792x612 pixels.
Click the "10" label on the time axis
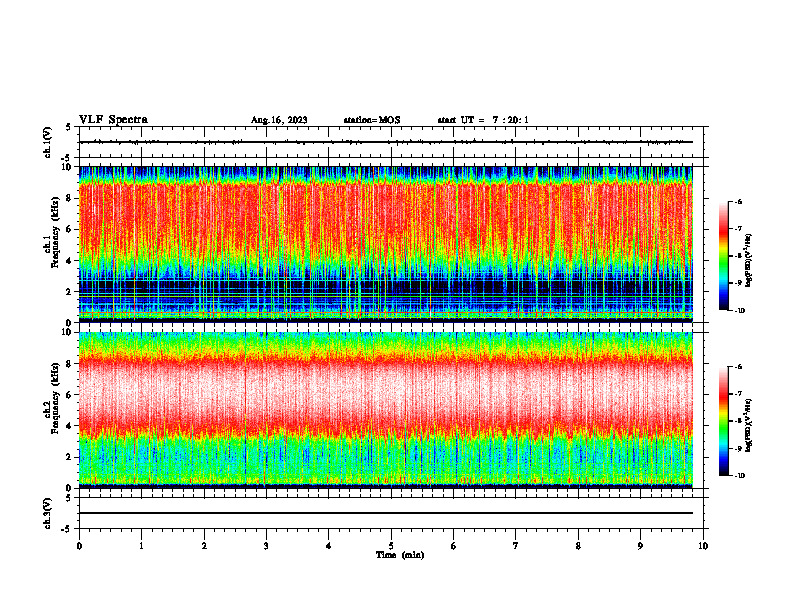703,546
